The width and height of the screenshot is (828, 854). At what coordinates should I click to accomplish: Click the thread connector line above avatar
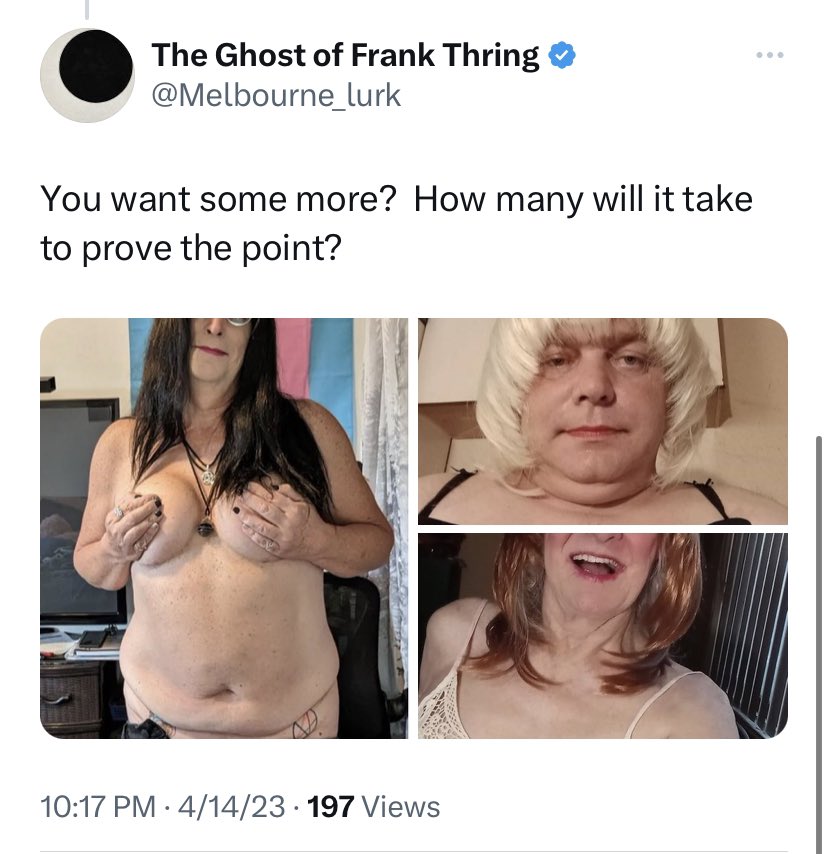[x=87, y=9]
